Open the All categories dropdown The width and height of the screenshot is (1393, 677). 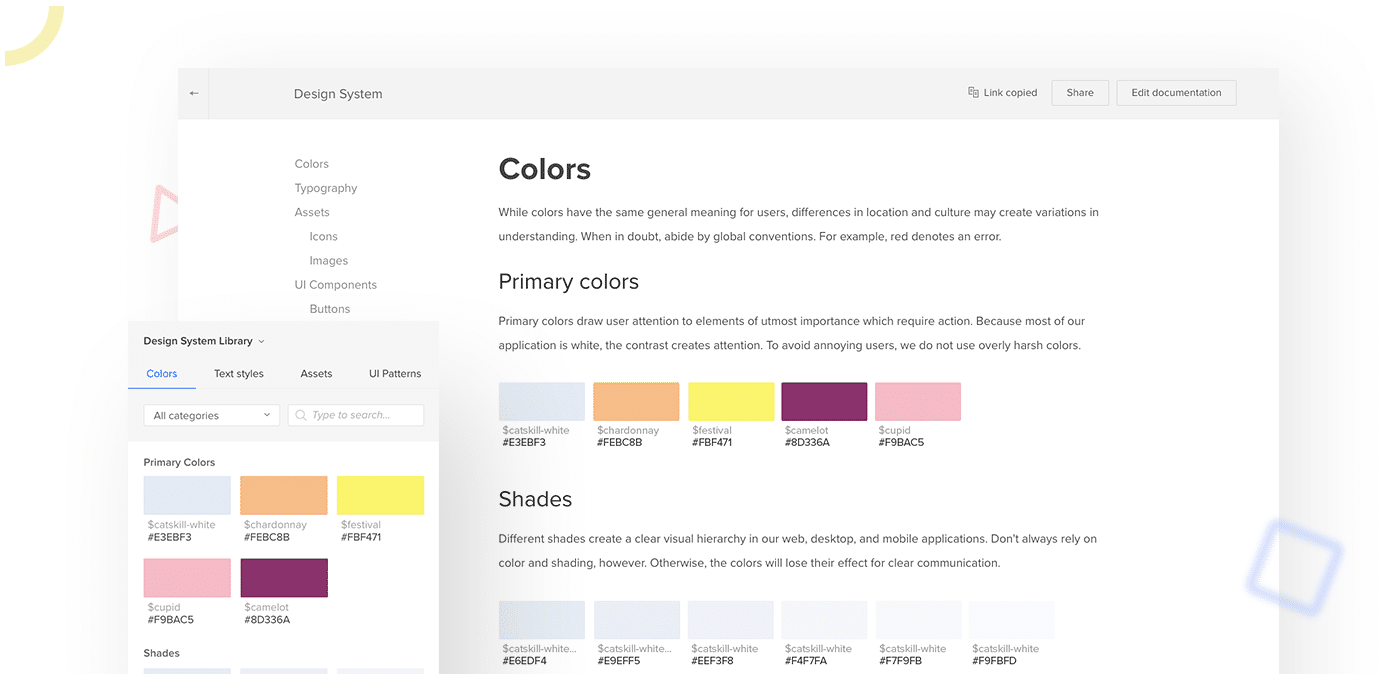pyautogui.click(x=211, y=415)
